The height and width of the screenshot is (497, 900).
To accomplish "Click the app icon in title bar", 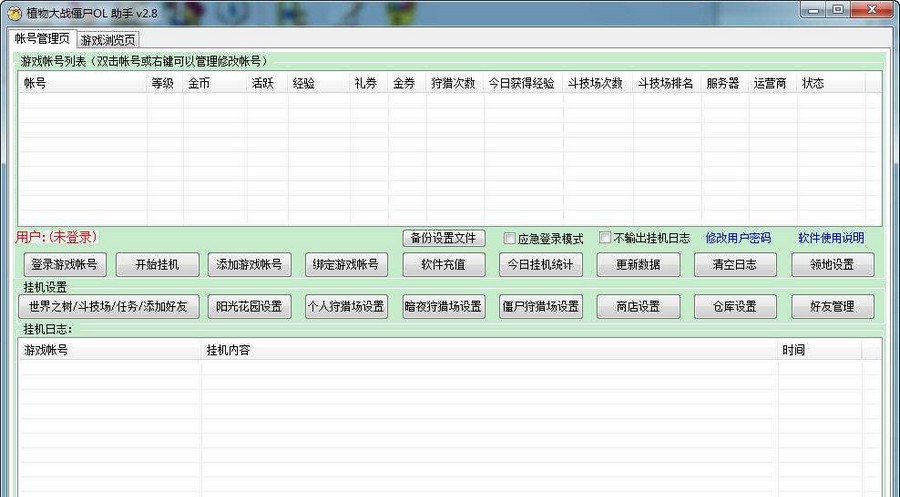I will (15, 13).
